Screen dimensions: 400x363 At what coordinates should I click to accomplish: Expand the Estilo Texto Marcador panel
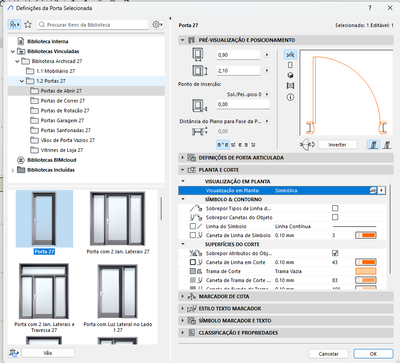182,308
